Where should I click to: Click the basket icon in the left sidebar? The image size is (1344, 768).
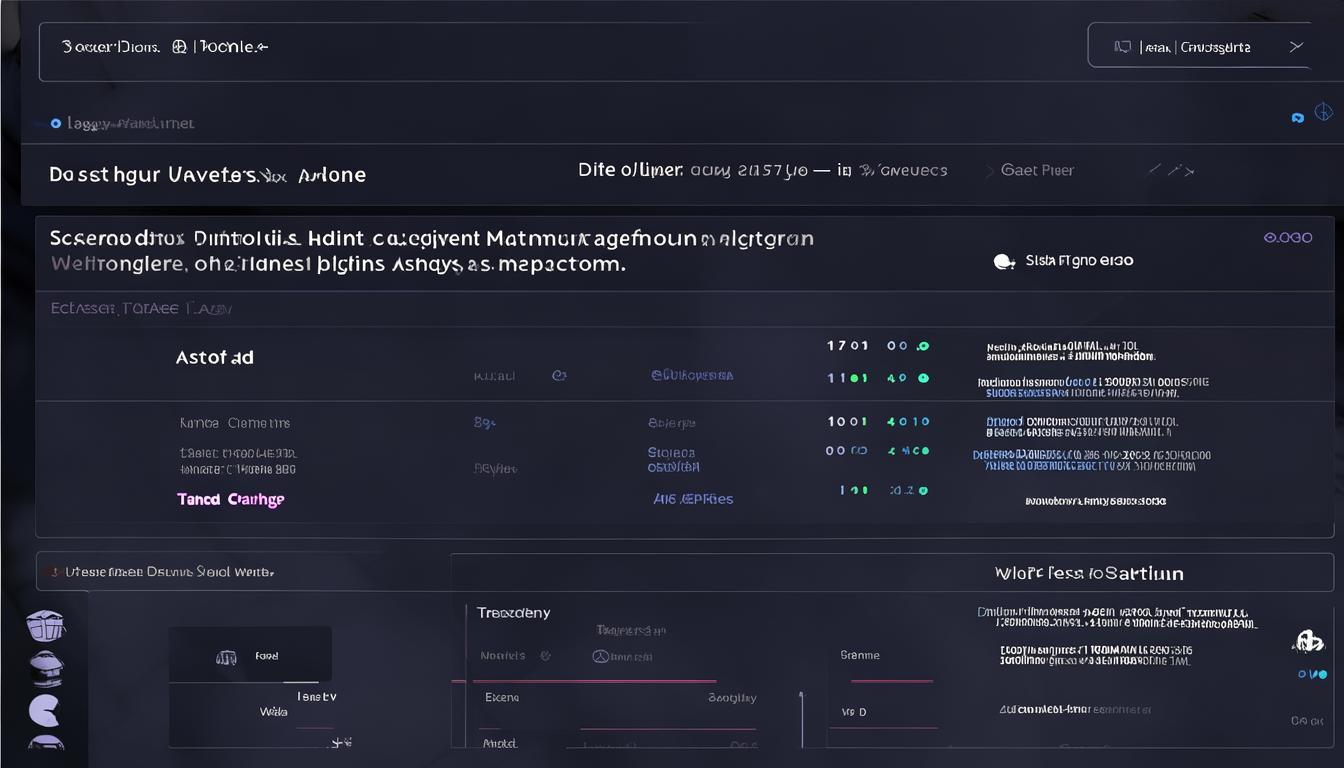(x=46, y=626)
